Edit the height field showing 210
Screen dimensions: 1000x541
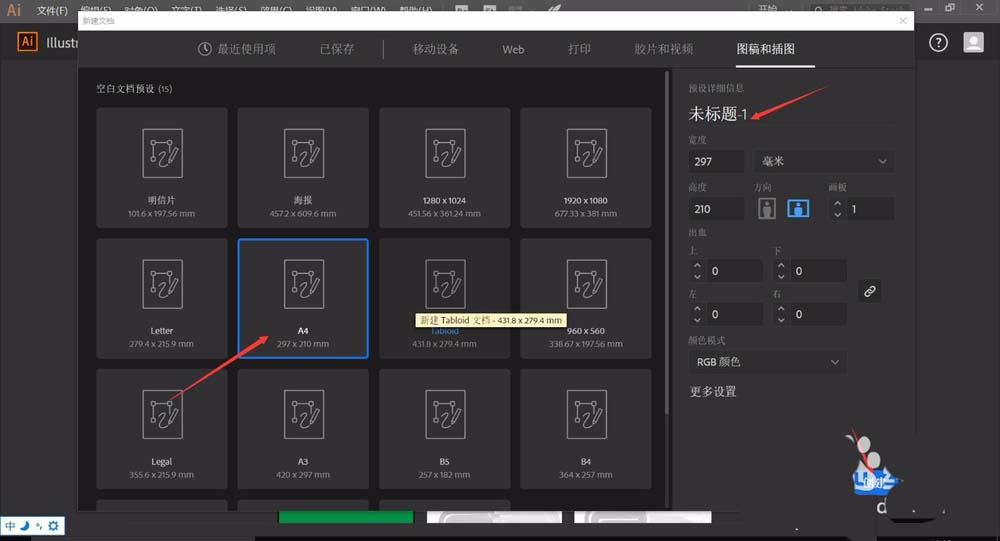716,209
